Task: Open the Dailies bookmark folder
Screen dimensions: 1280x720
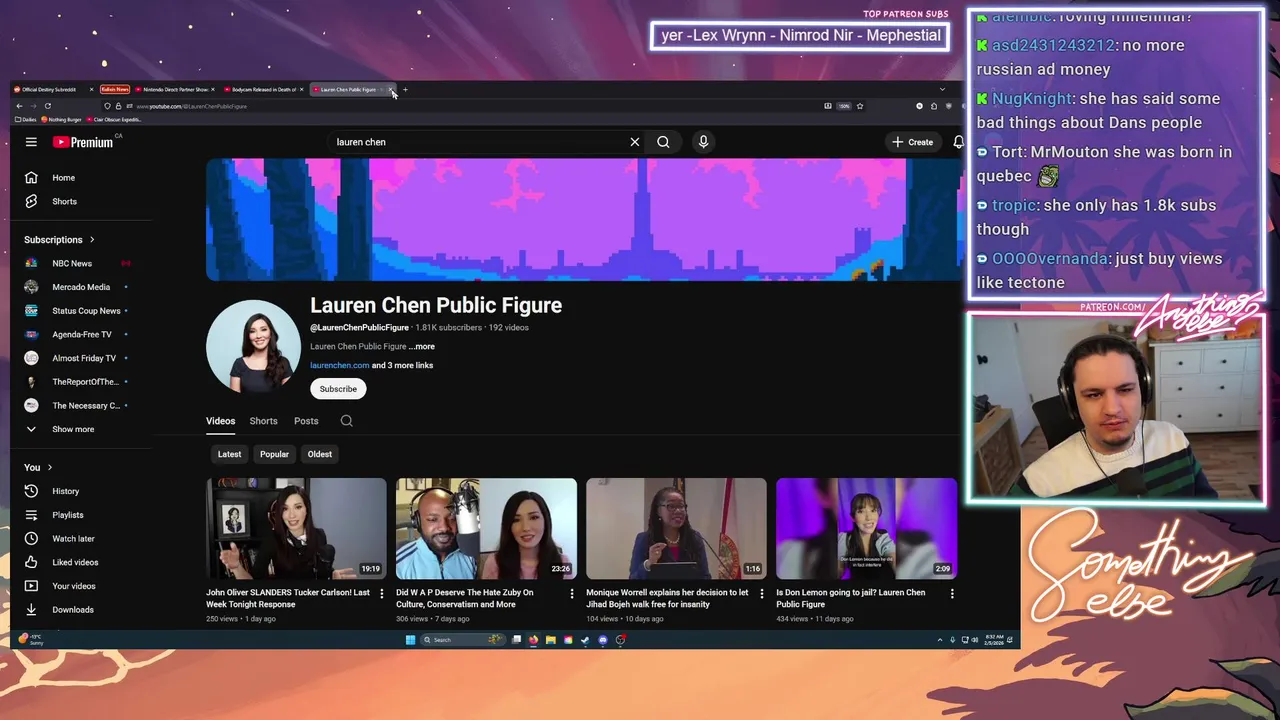Action: point(26,120)
